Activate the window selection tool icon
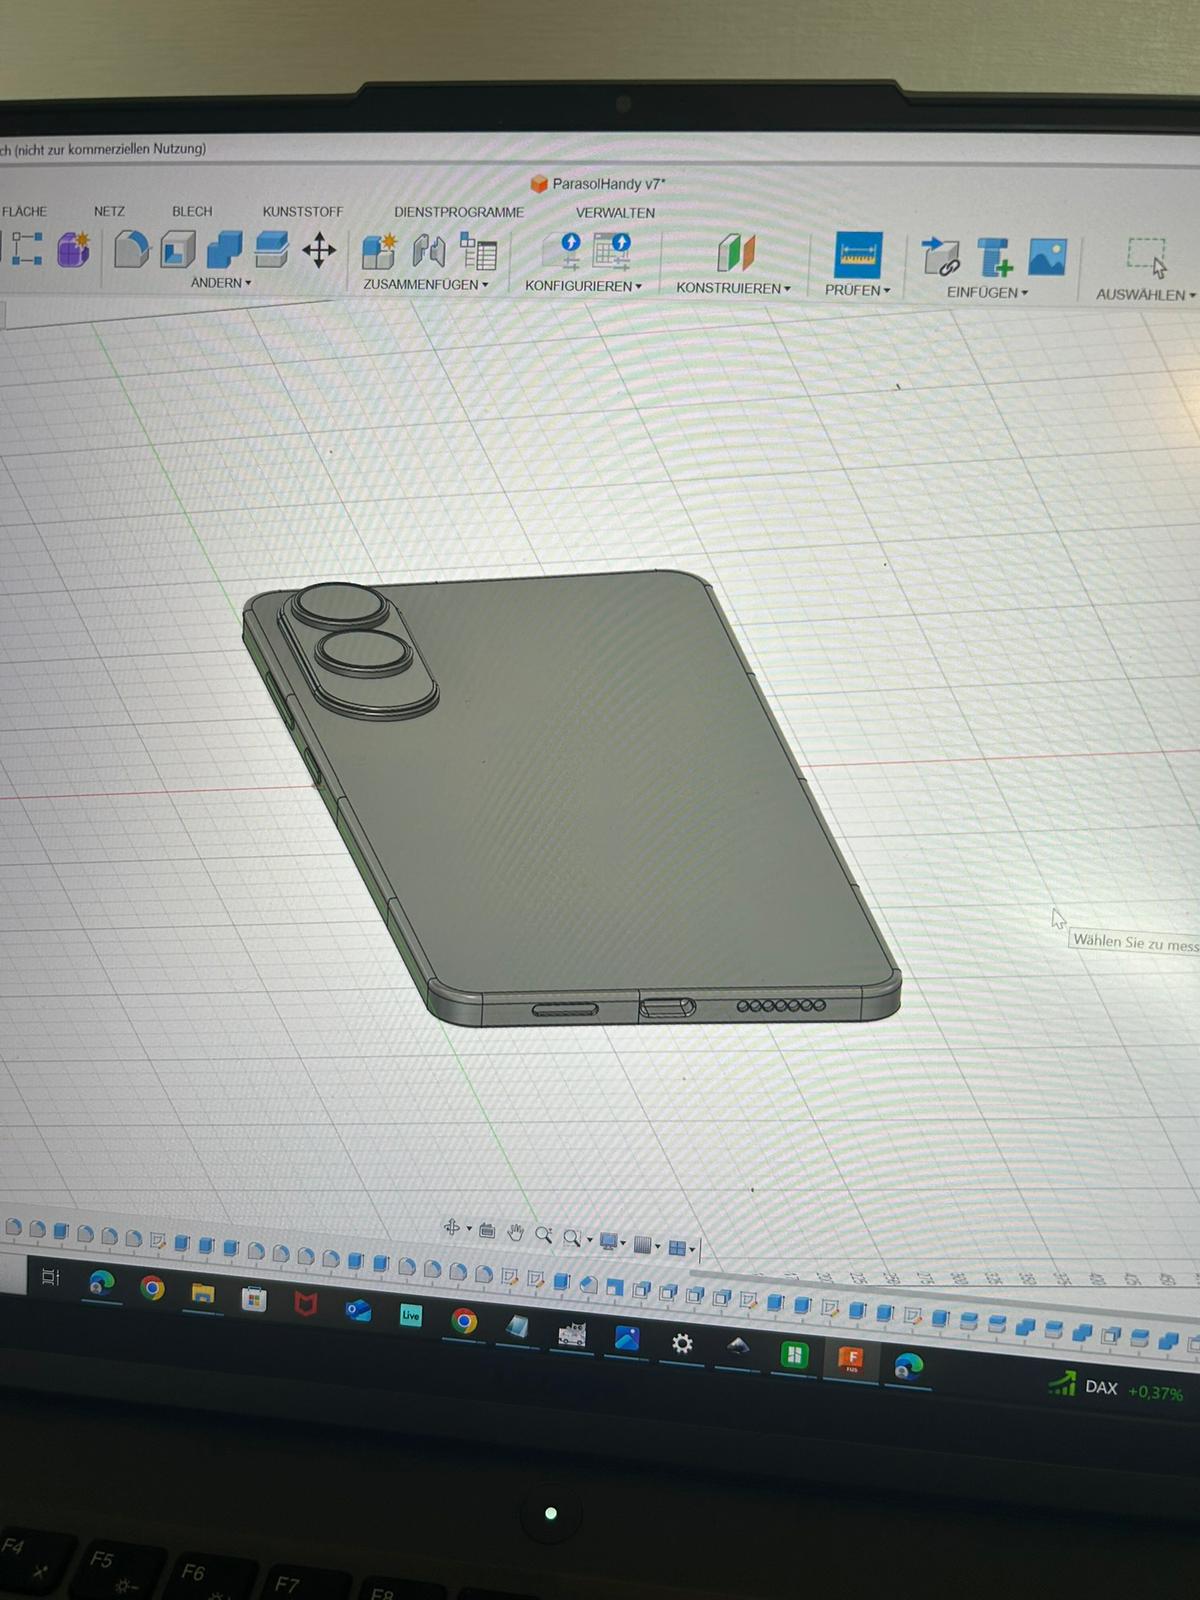The width and height of the screenshot is (1200, 1600). click(1146, 257)
